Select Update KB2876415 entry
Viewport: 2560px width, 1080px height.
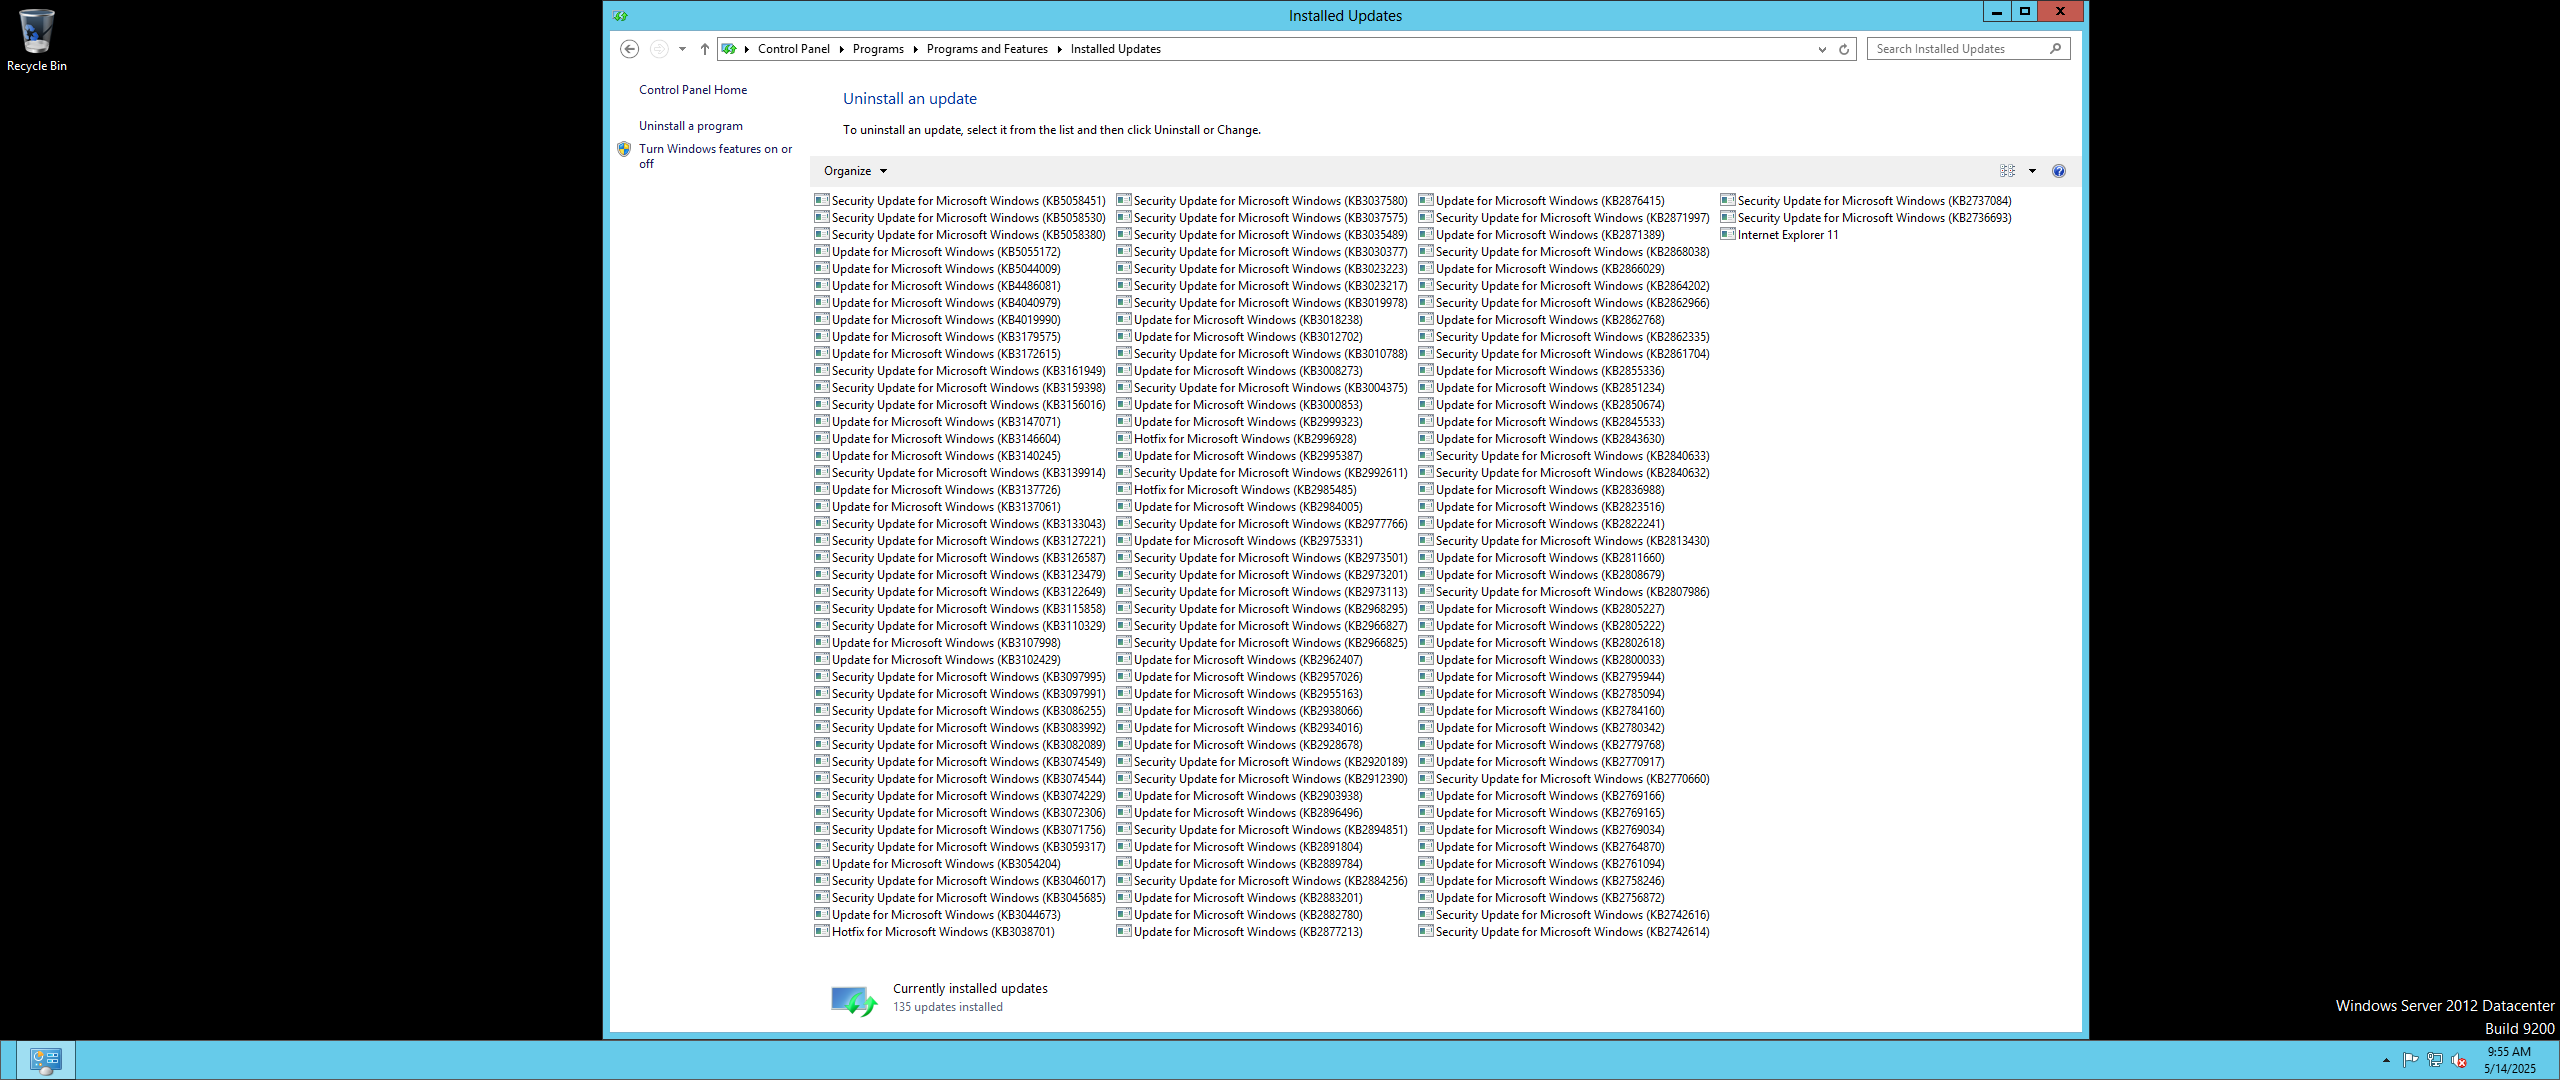click(x=1542, y=201)
